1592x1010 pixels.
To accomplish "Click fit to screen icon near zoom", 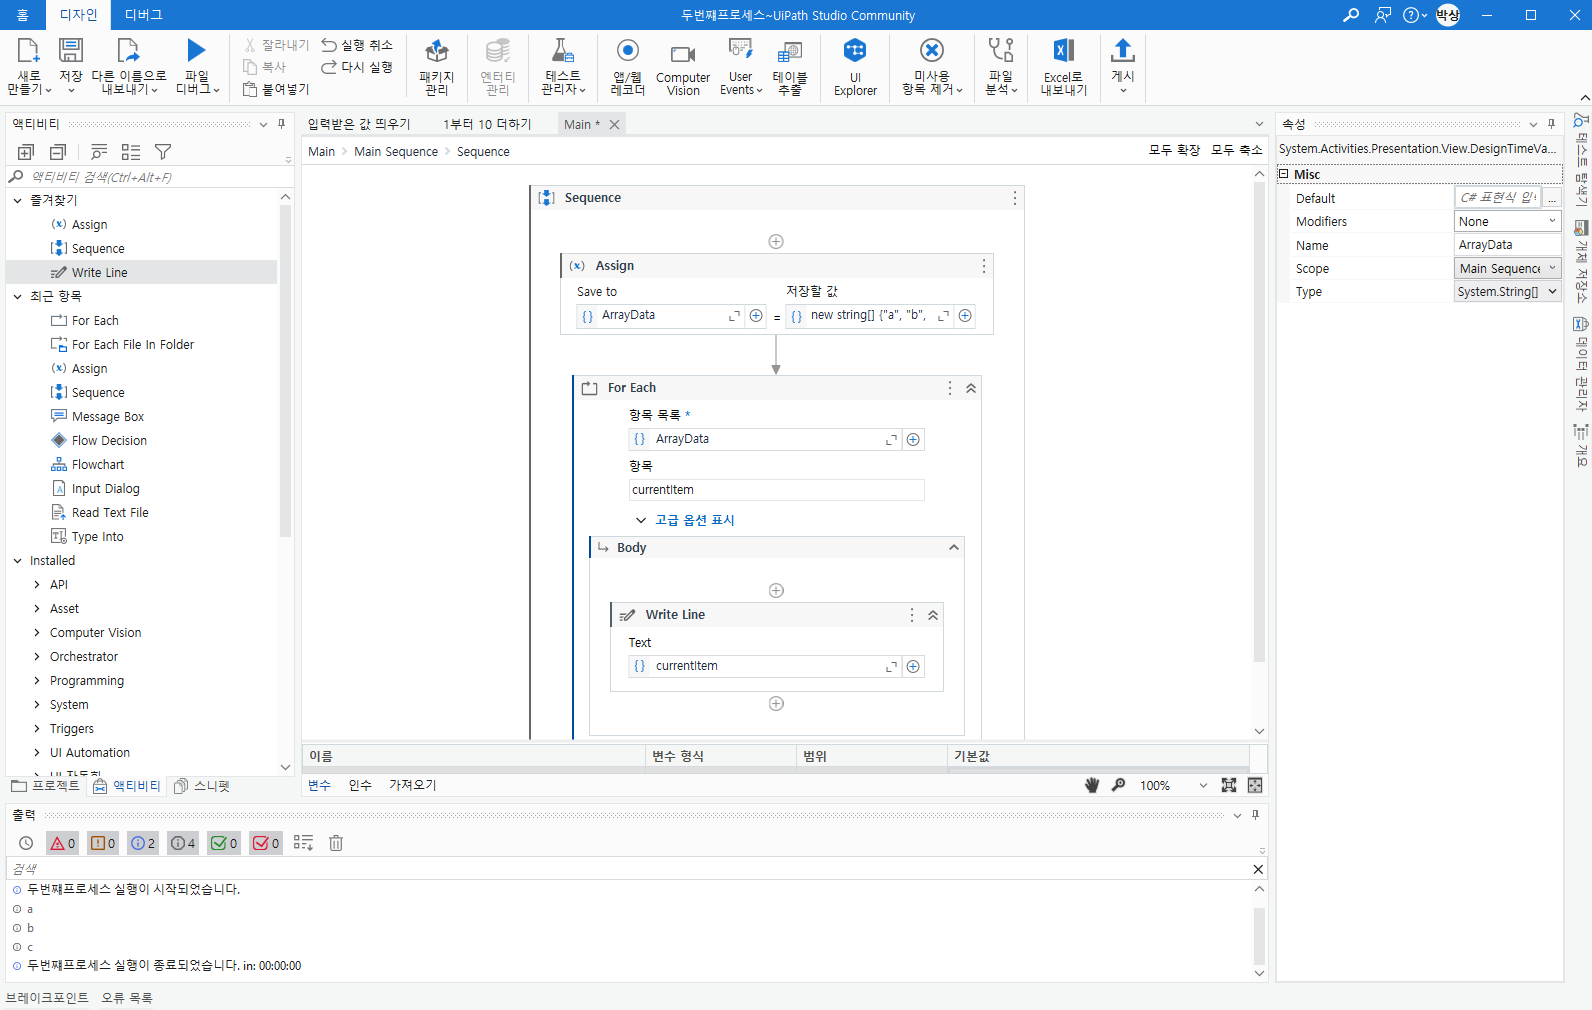I will [x=1229, y=785].
